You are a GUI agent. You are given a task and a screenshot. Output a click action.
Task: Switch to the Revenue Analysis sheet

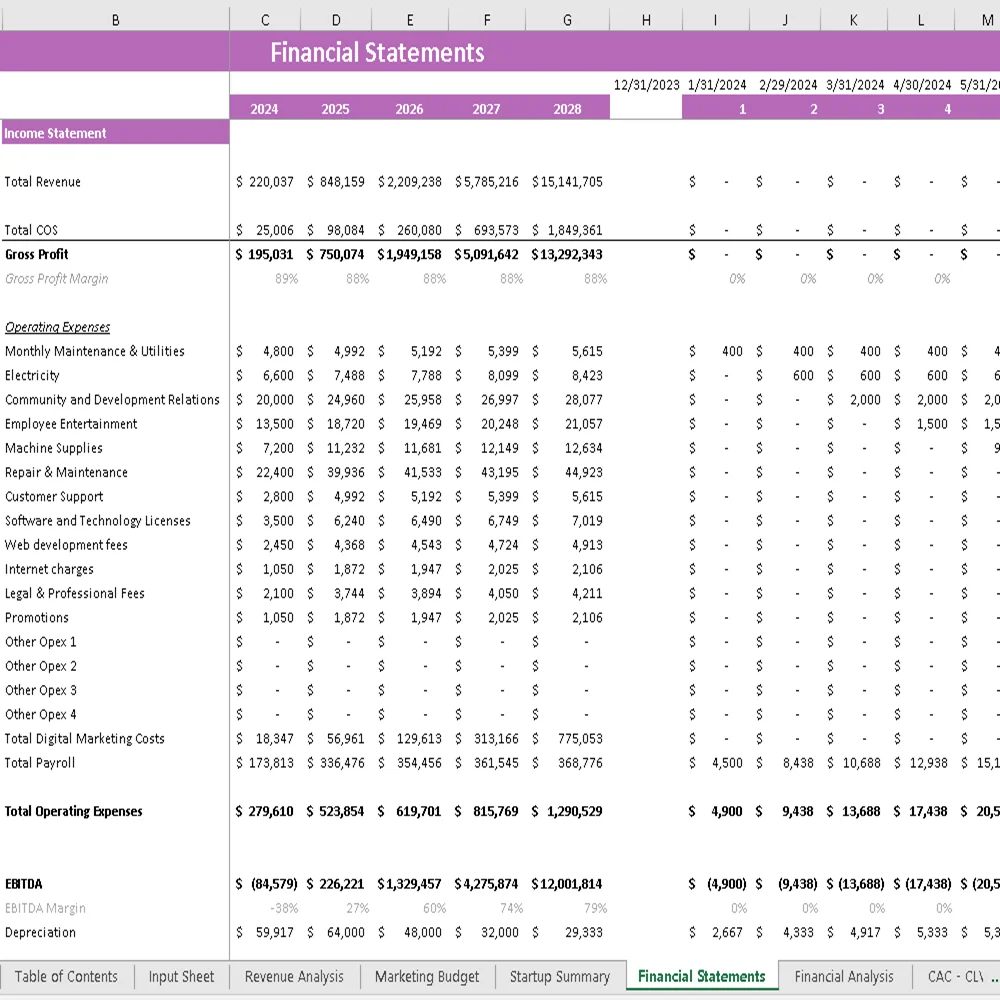(293, 976)
